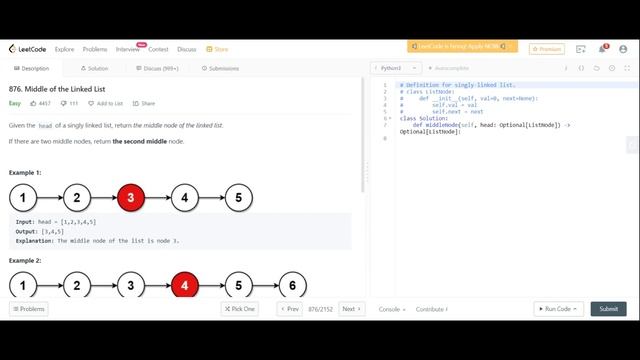Switch to the Solution tab

pos(94,68)
